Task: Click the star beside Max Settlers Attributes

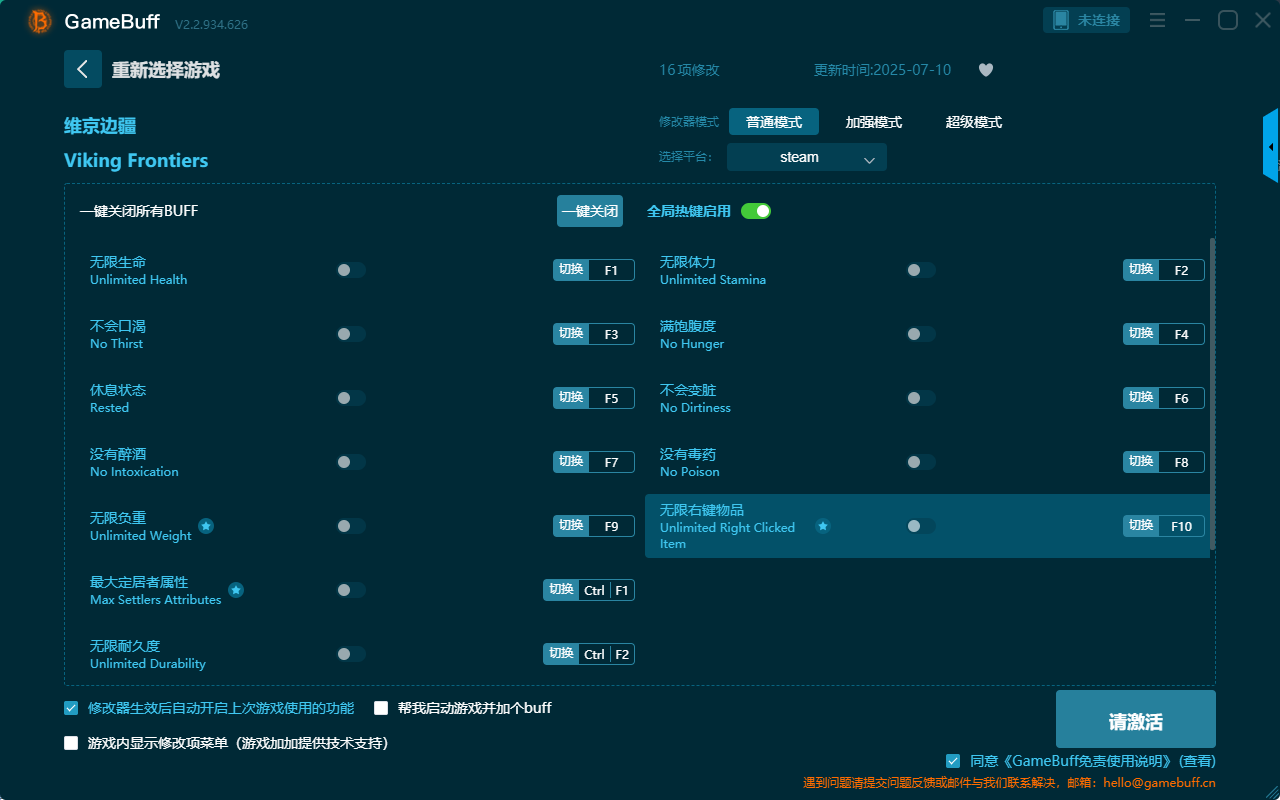Action: click(236, 590)
